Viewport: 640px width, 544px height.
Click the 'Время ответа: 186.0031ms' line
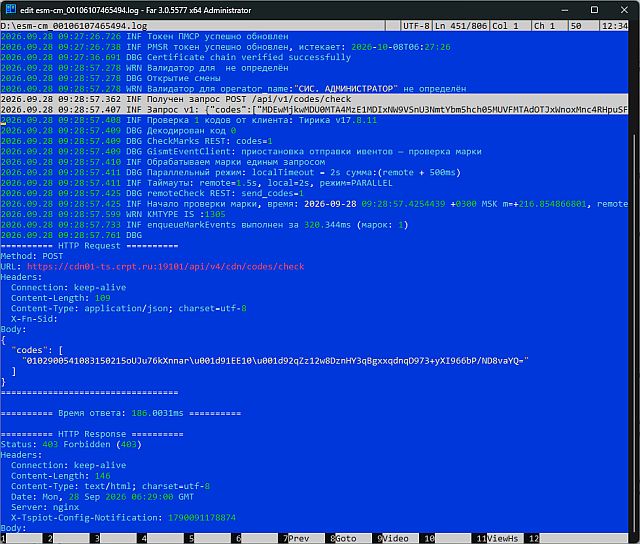pos(121,413)
